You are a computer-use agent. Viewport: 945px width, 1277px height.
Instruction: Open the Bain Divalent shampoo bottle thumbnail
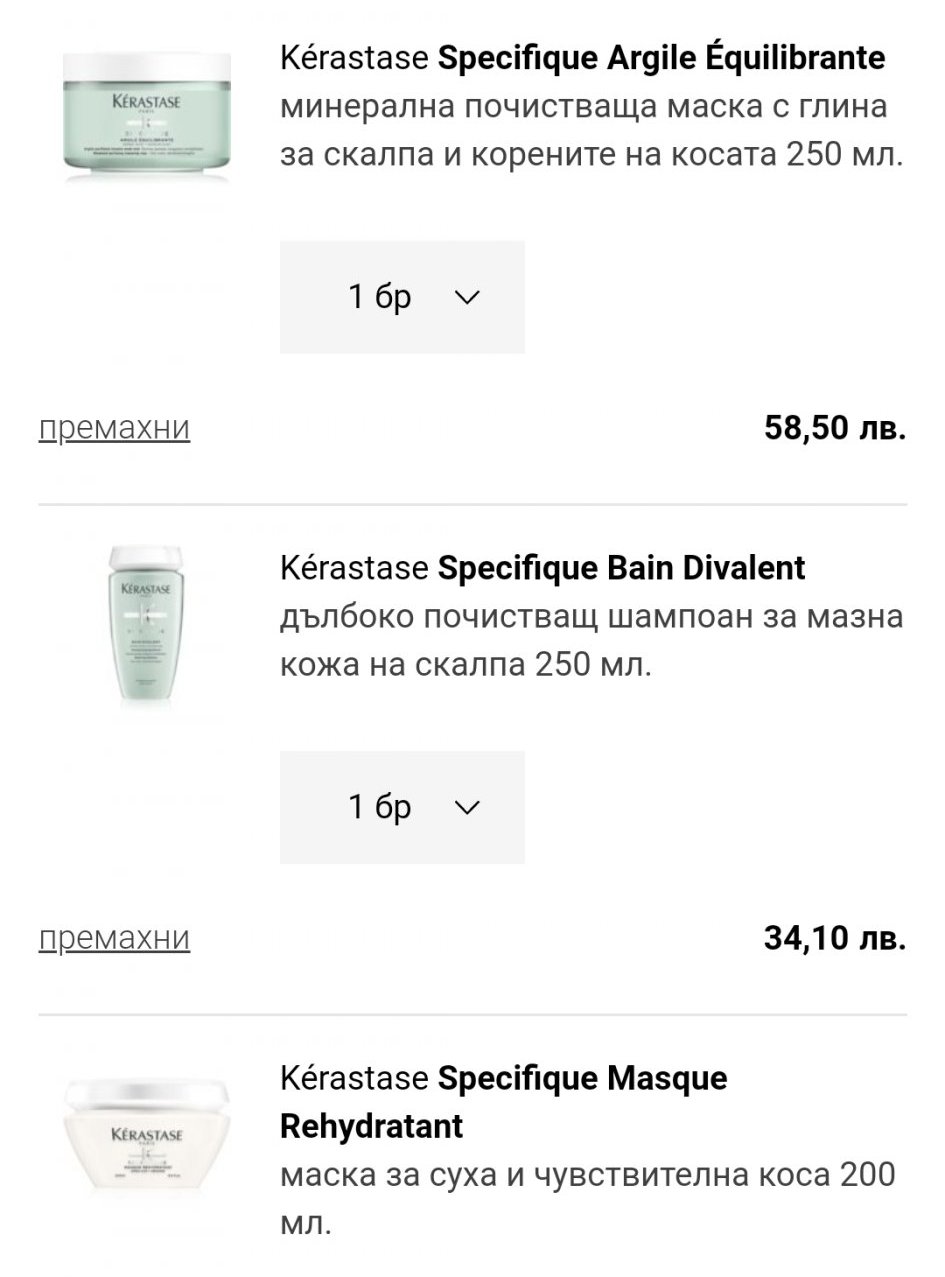(146, 627)
